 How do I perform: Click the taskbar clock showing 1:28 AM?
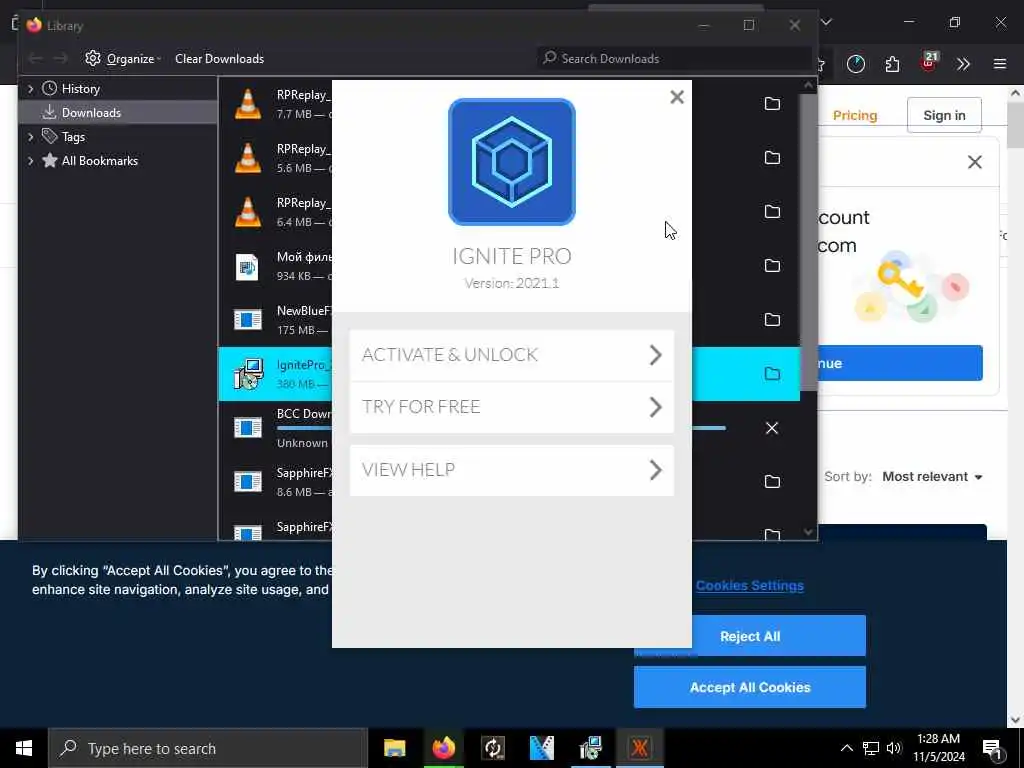point(938,748)
